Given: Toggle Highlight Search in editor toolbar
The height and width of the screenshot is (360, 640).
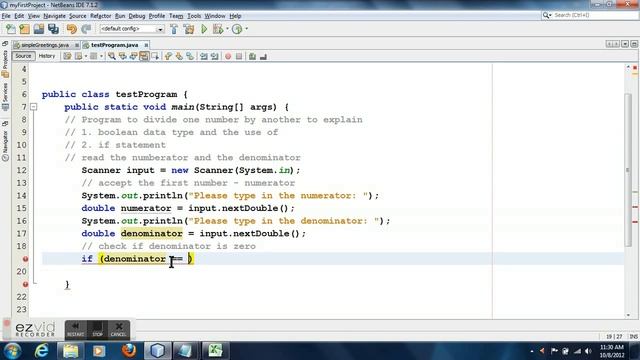Looking at the screenshot, I should click(144, 56).
